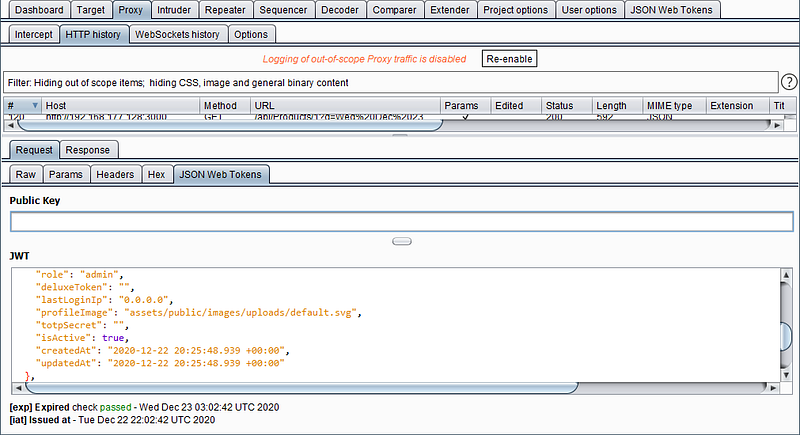Switch to the Target tab
The height and width of the screenshot is (435, 800).
(x=90, y=10)
